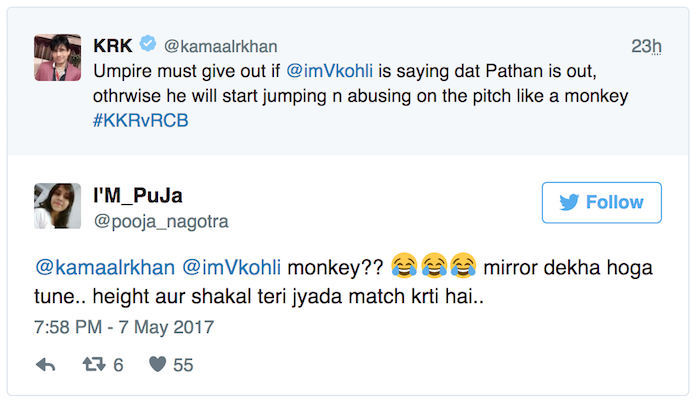Click the like count of 55

pyautogui.click(x=183, y=366)
